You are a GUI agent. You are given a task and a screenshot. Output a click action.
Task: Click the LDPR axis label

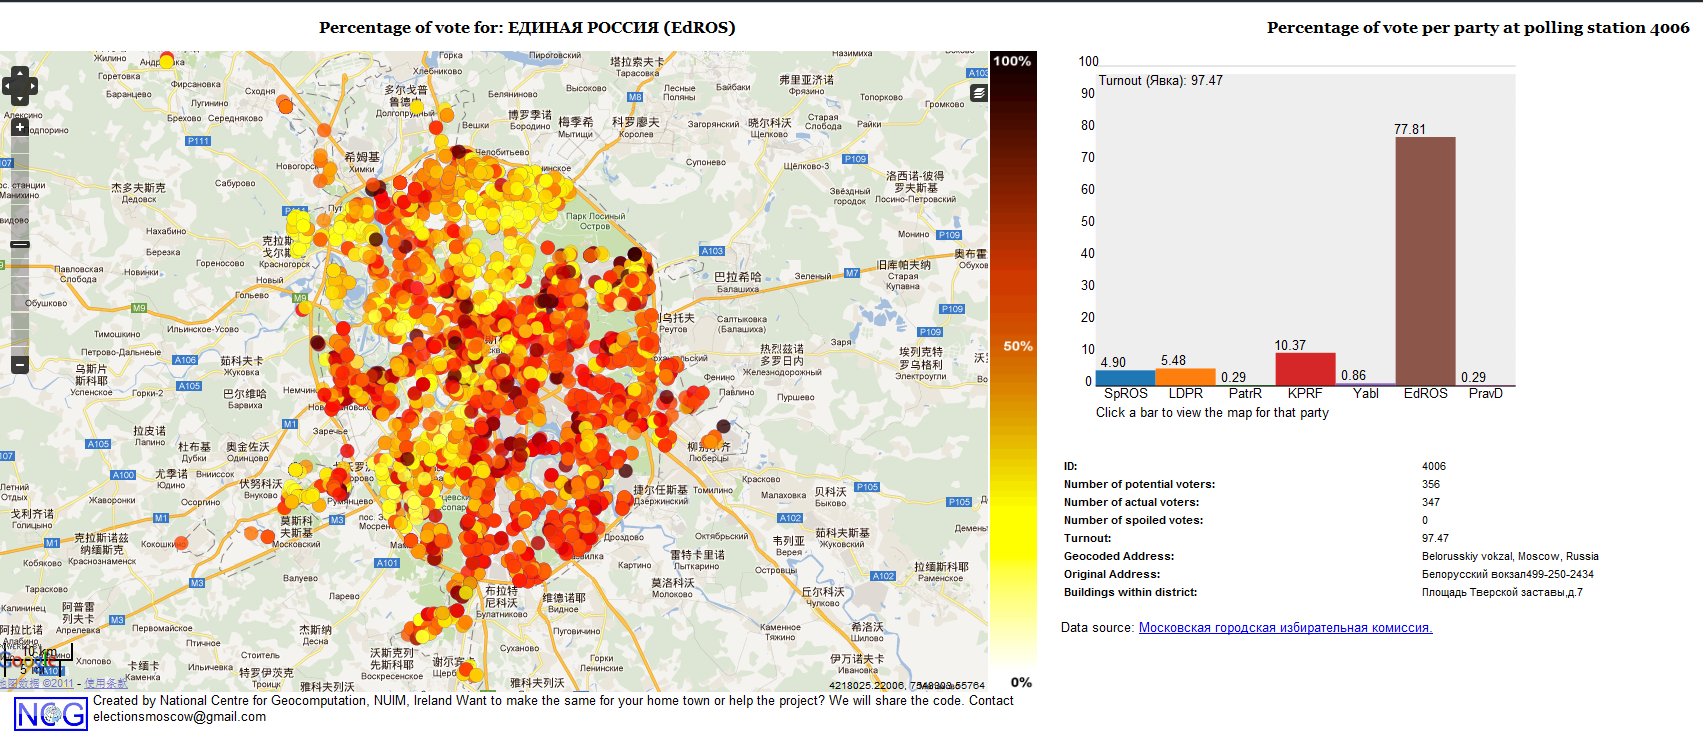click(x=1186, y=394)
